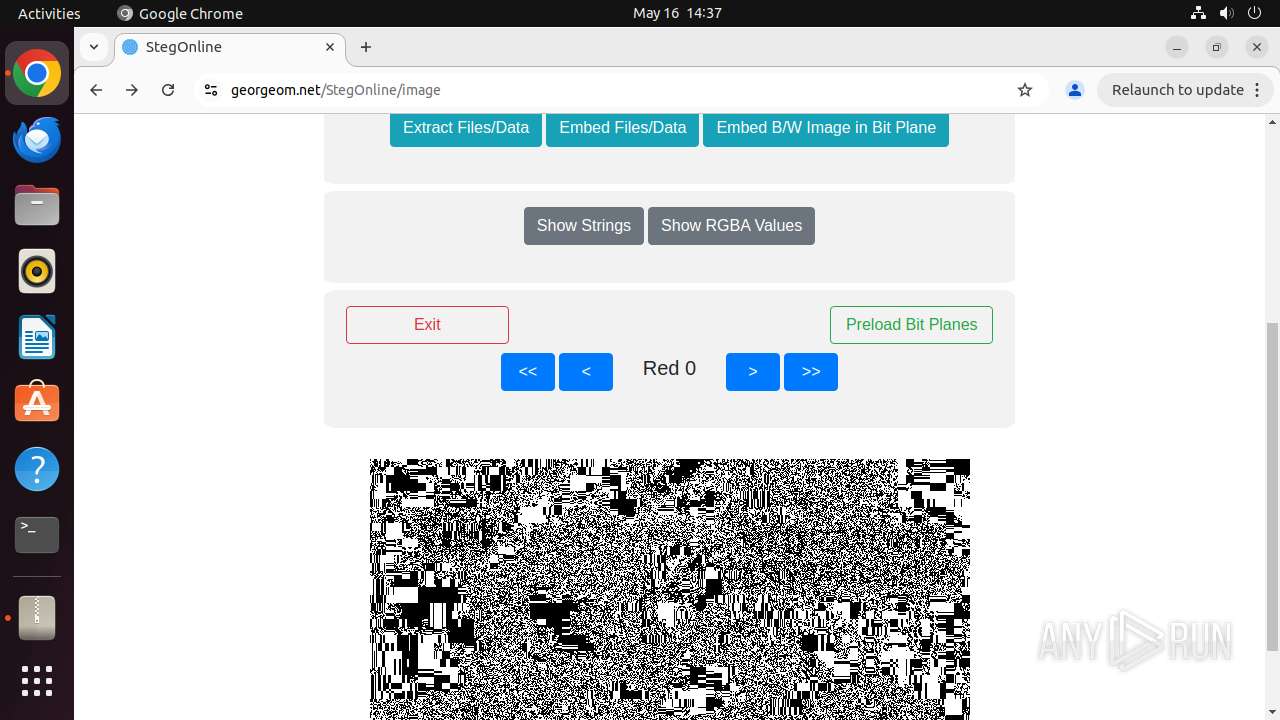The height and width of the screenshot is (720, 1280).
Task: Select the StegOnline tab
Action: click(230, 47)
